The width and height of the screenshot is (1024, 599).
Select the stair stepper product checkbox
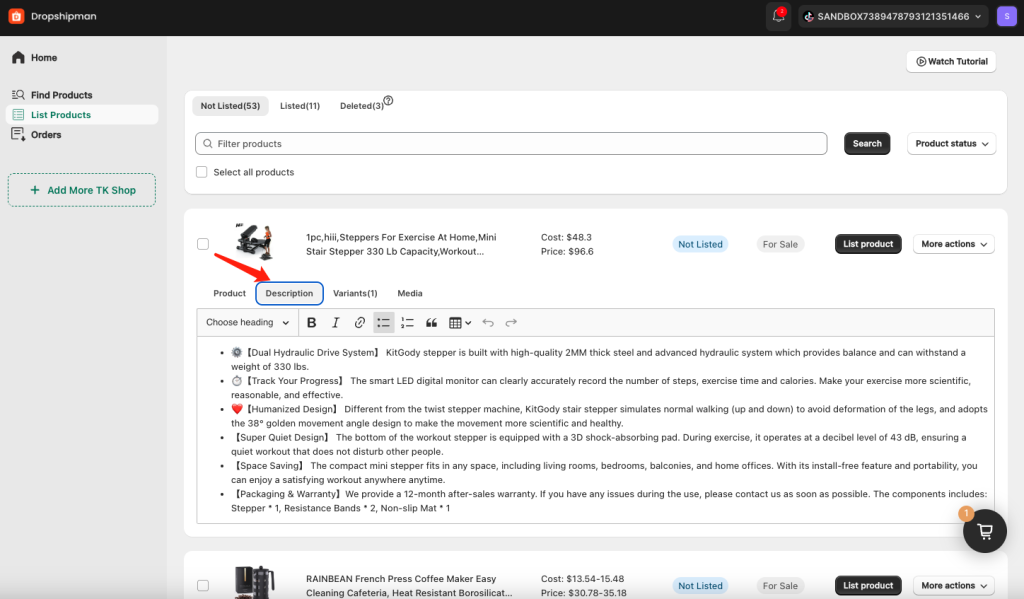[203, 244]
